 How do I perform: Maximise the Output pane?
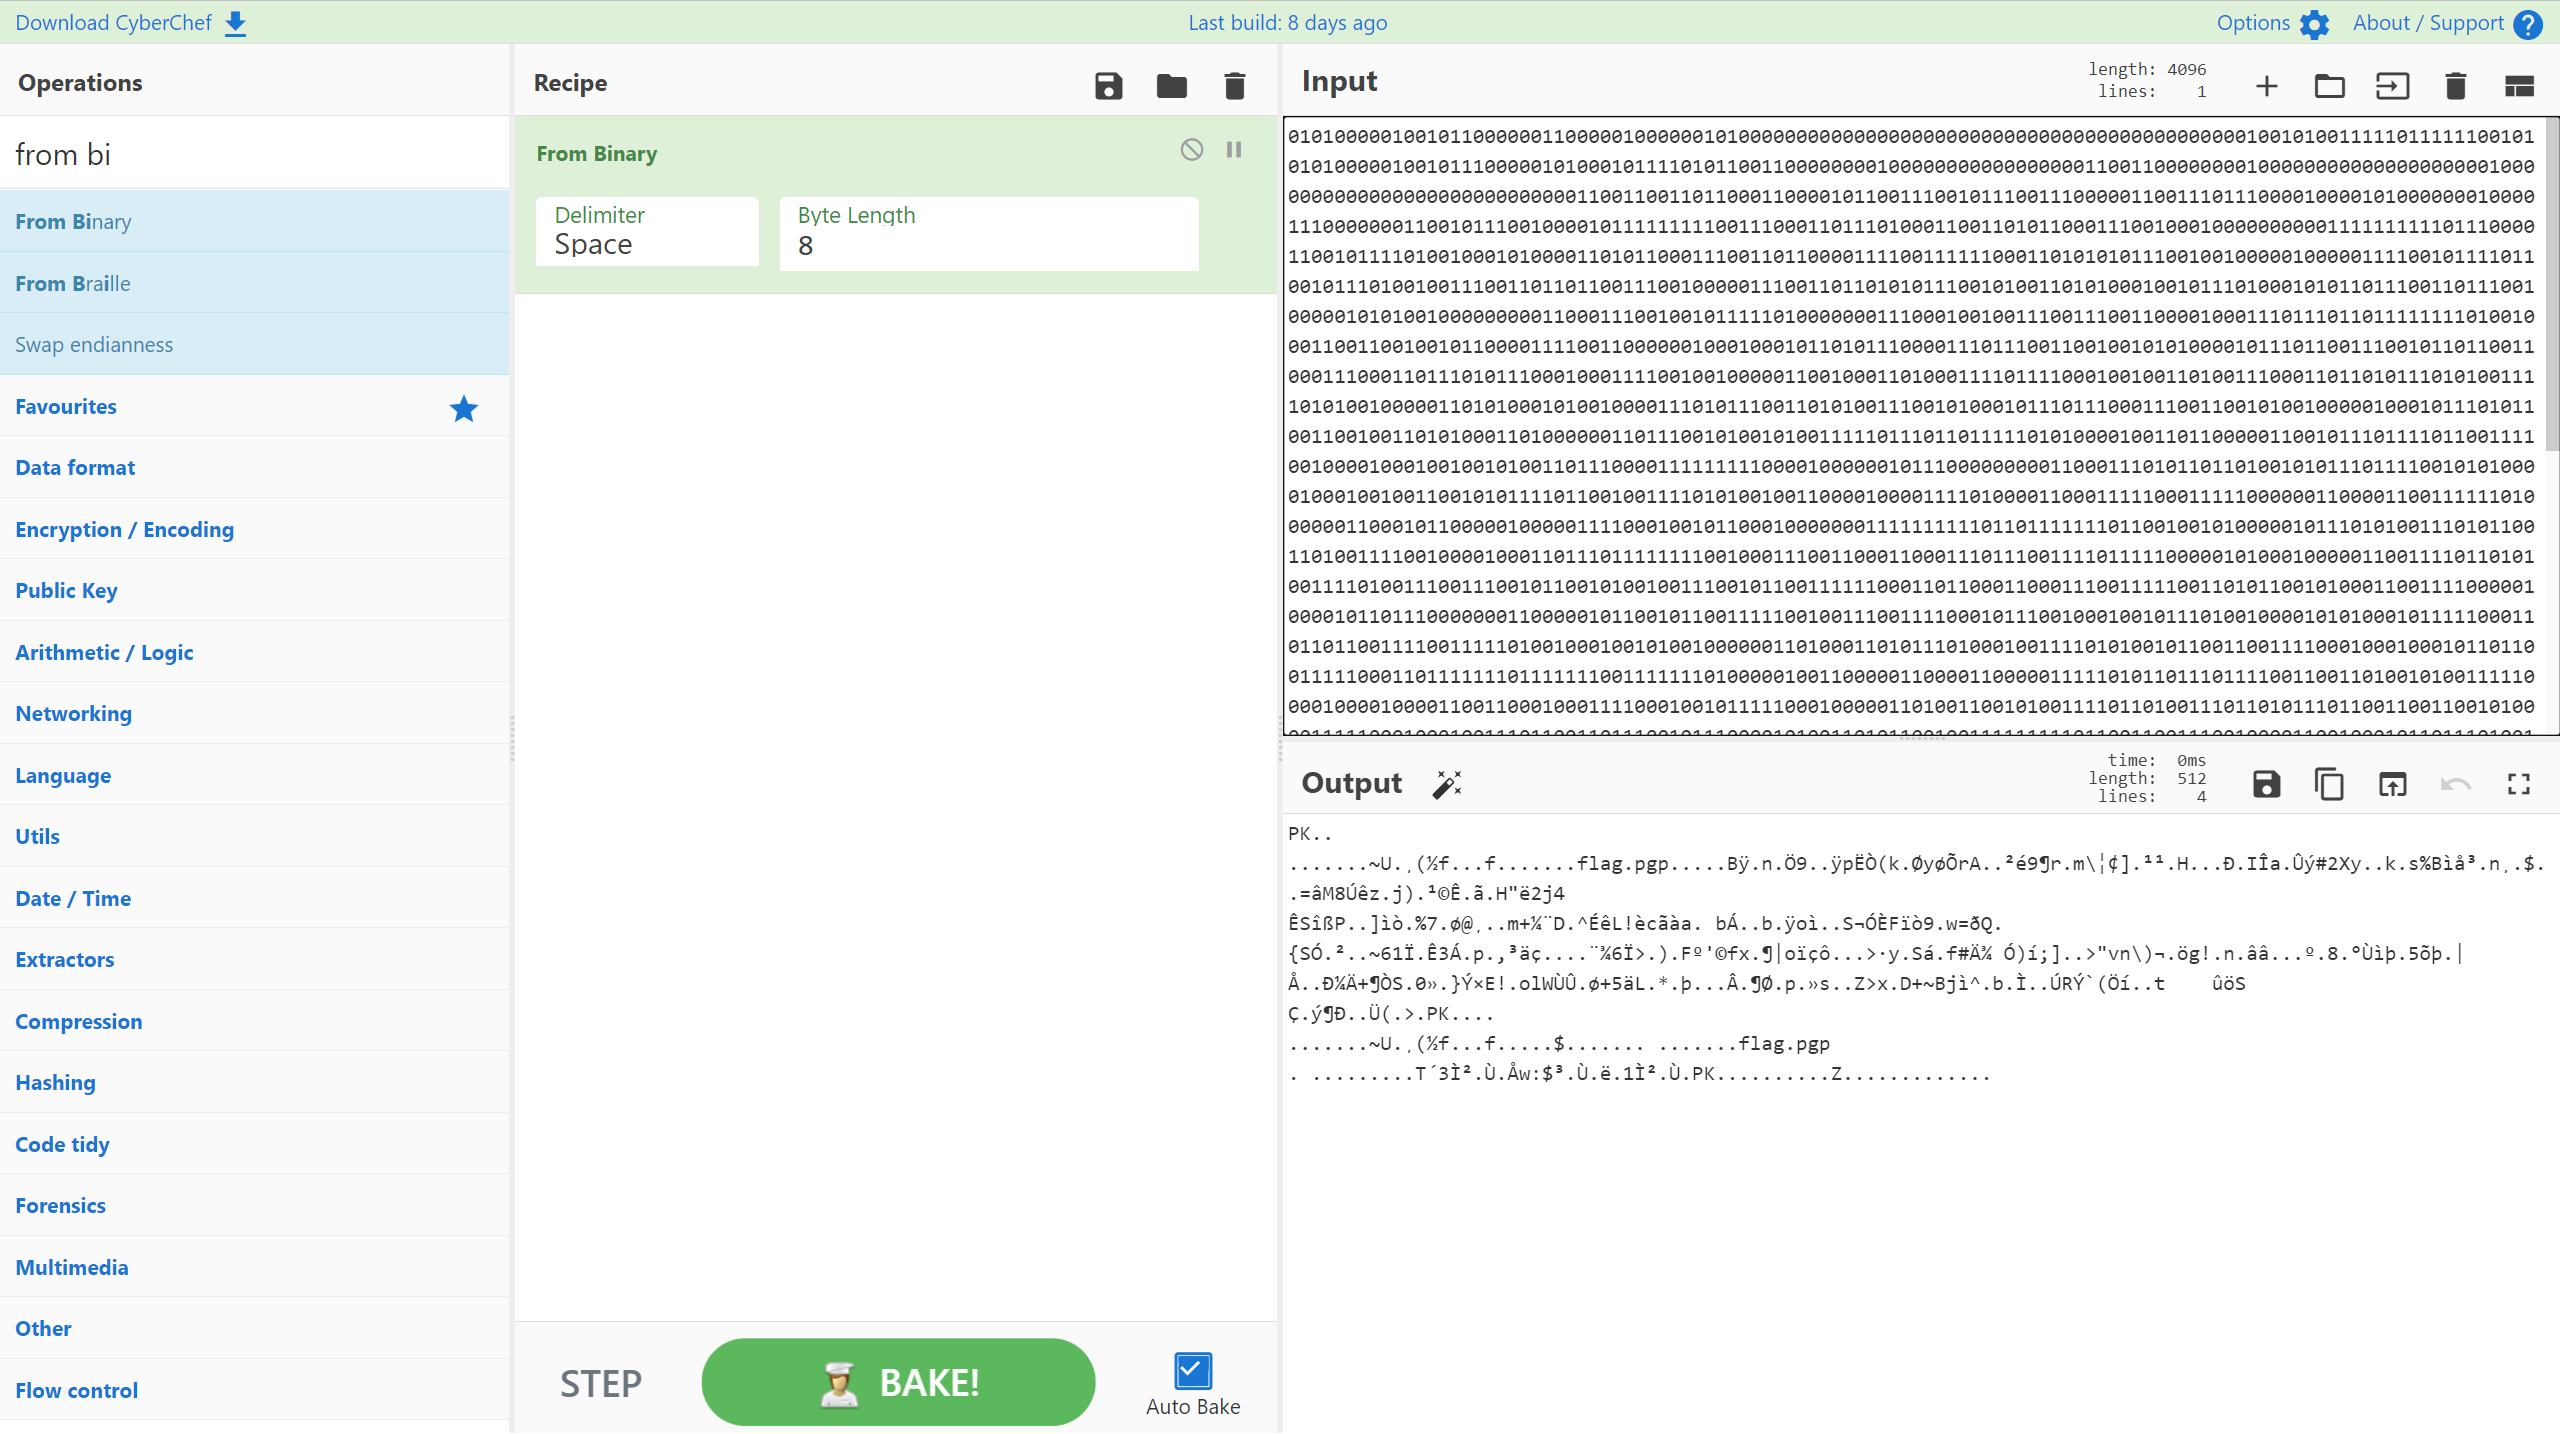(x=2518, y=784)
